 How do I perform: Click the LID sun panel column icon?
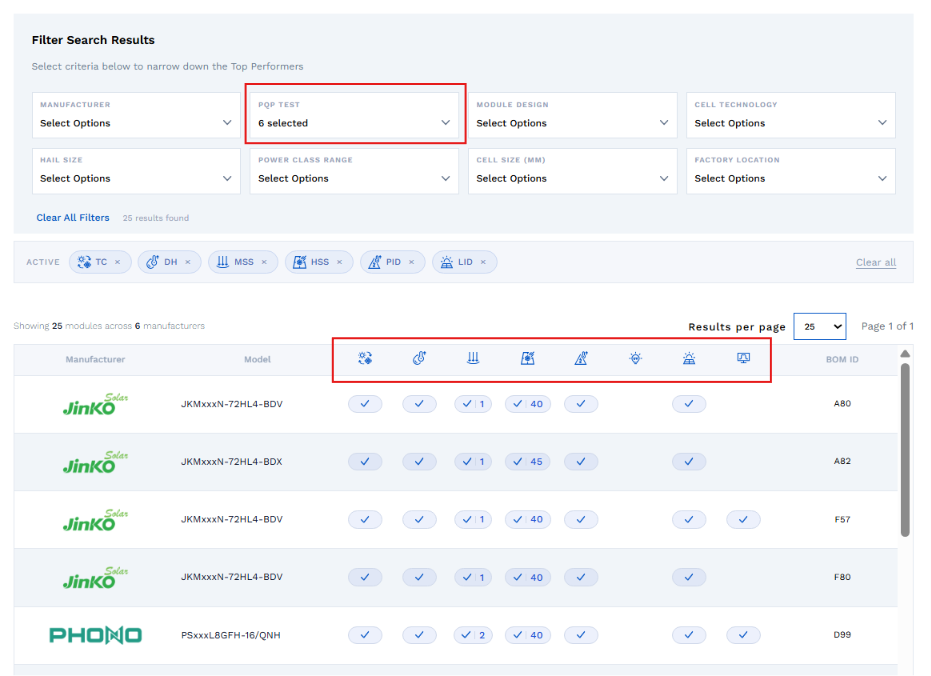[689, 358]
